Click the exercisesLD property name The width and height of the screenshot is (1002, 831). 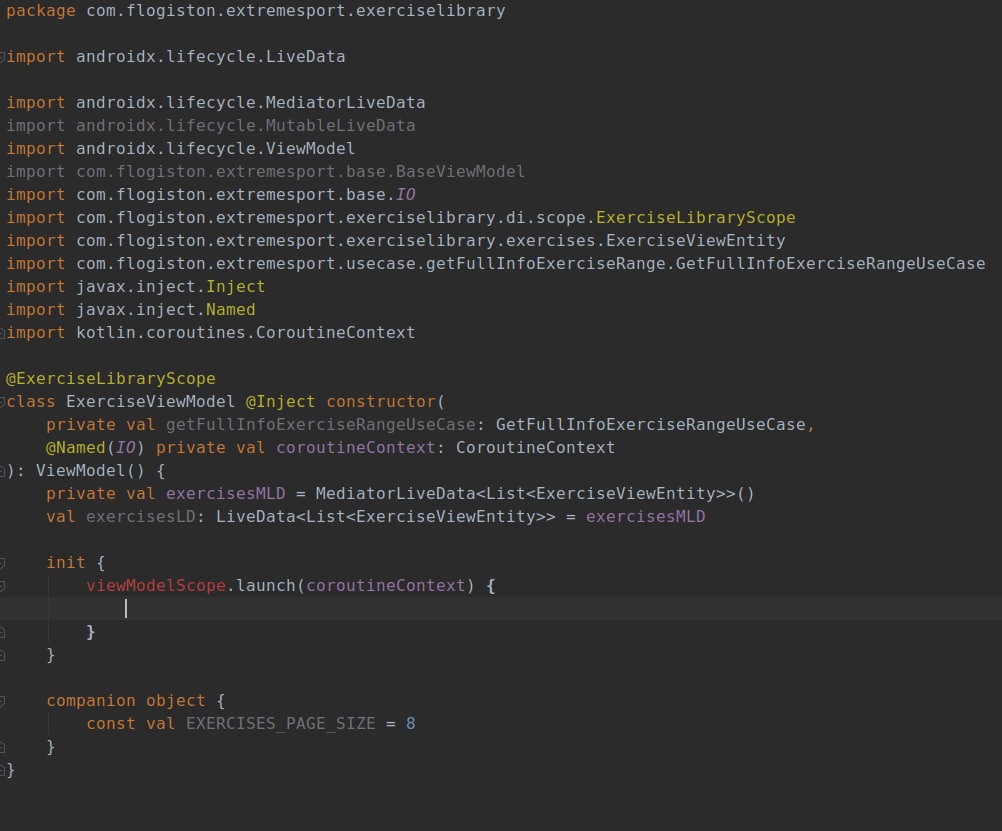tap(141, 517)
